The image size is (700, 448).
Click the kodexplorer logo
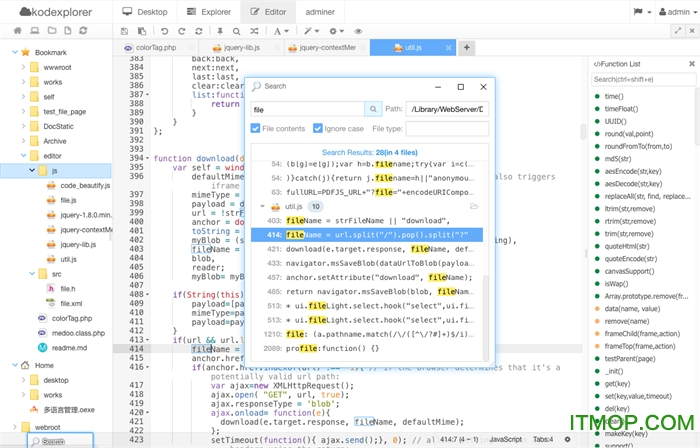56,12
